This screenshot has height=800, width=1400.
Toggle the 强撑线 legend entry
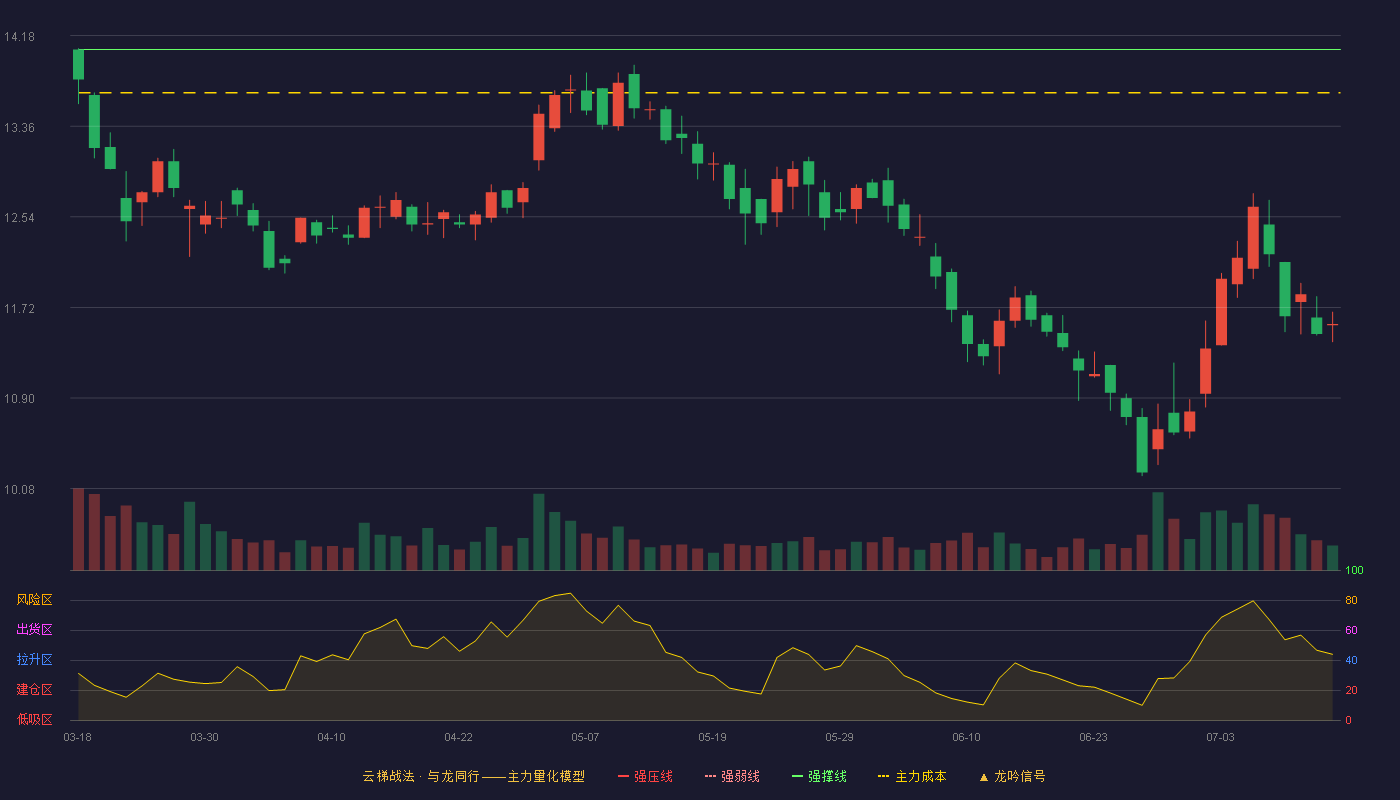click(x=819, y=776)
